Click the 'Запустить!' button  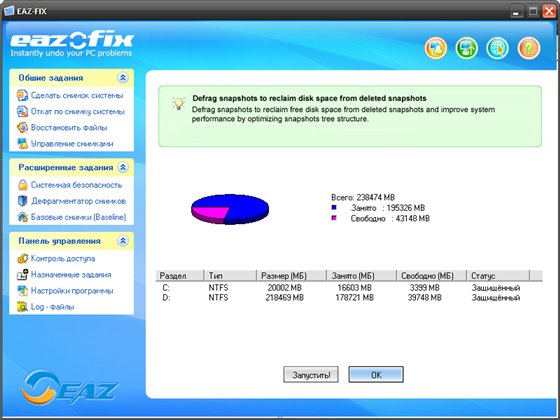click(311, 375)
